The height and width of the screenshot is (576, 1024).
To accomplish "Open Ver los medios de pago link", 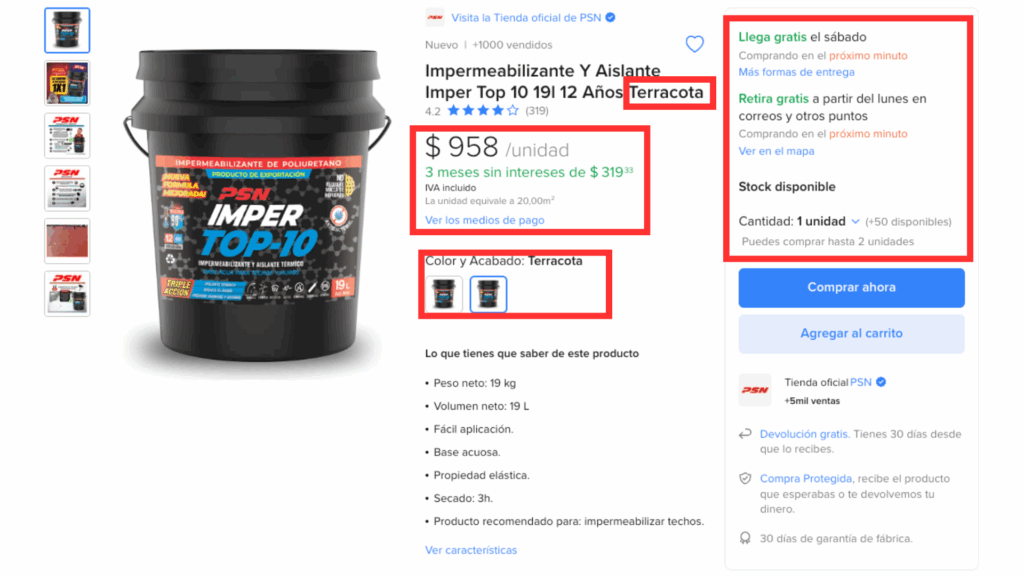I will click(x=485, y=220).
